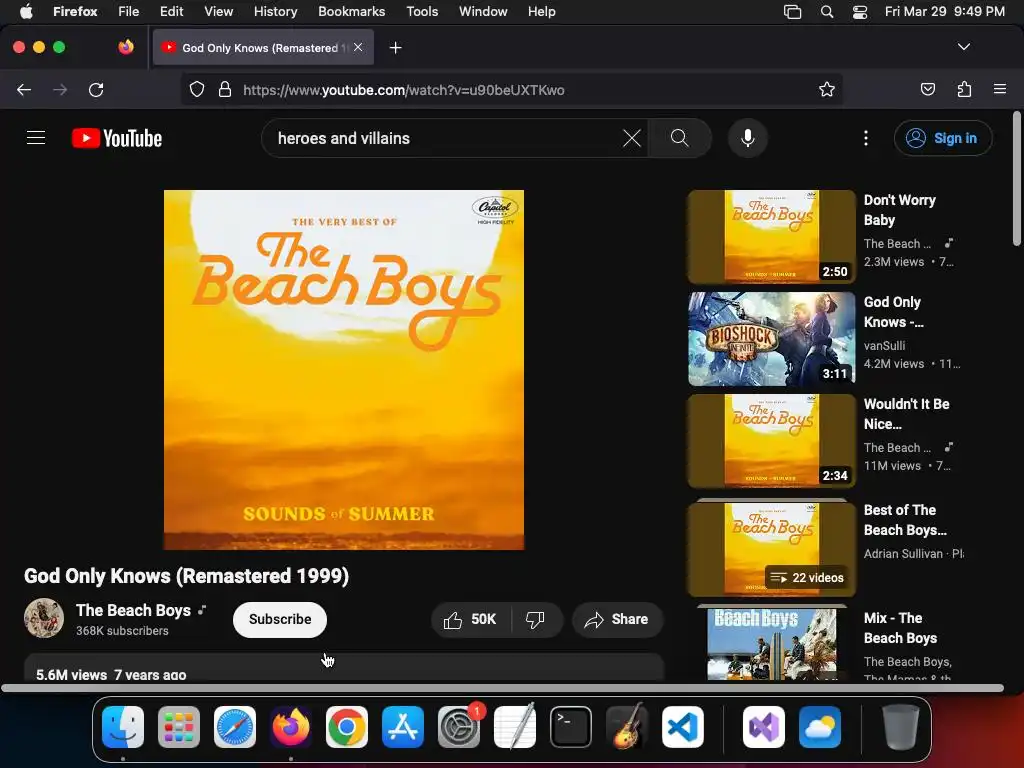The height and width of the screenshot is (768, 1024).
Task: Open Google Chrome from the dock
Action: tap(347, 727)
